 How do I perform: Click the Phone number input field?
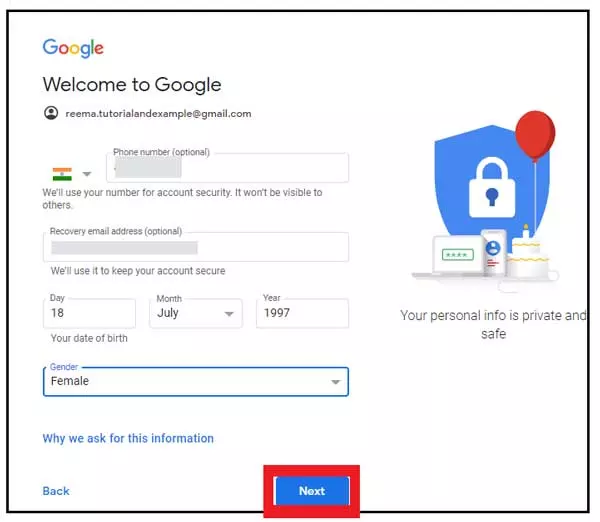[x=227, y=168]
